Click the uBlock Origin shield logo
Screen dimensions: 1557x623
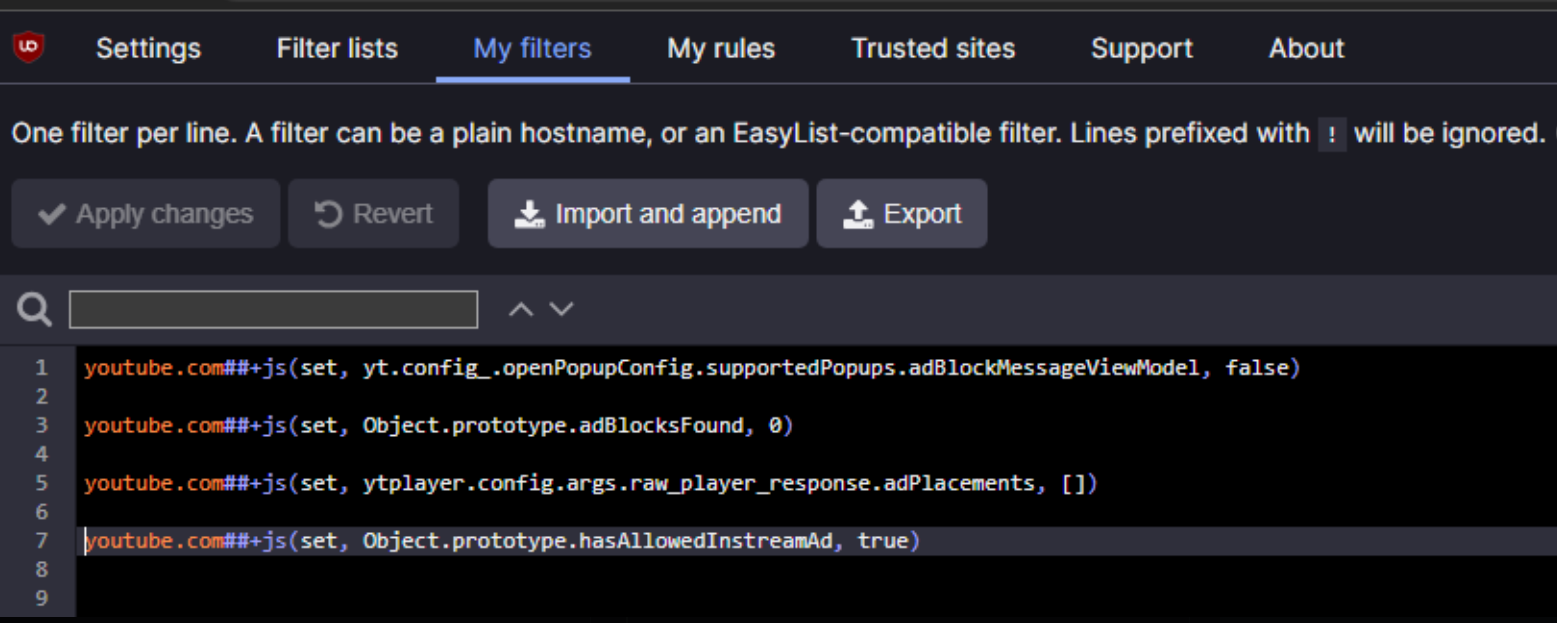click(29, 47)
